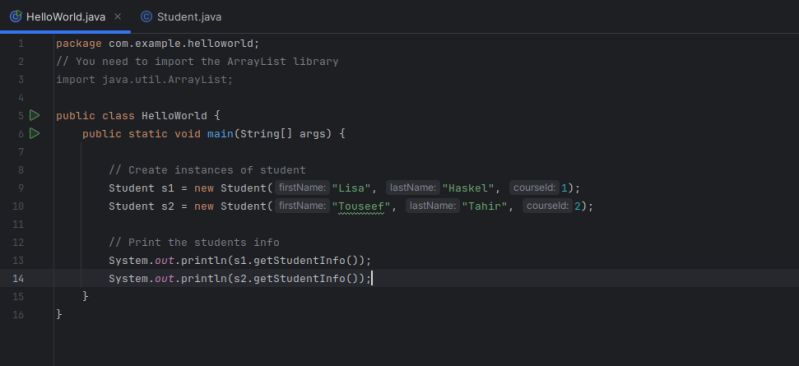This screenshot has height=366, width=799.
Task: Switch to the Student.java tab
Action: point(181,17)
